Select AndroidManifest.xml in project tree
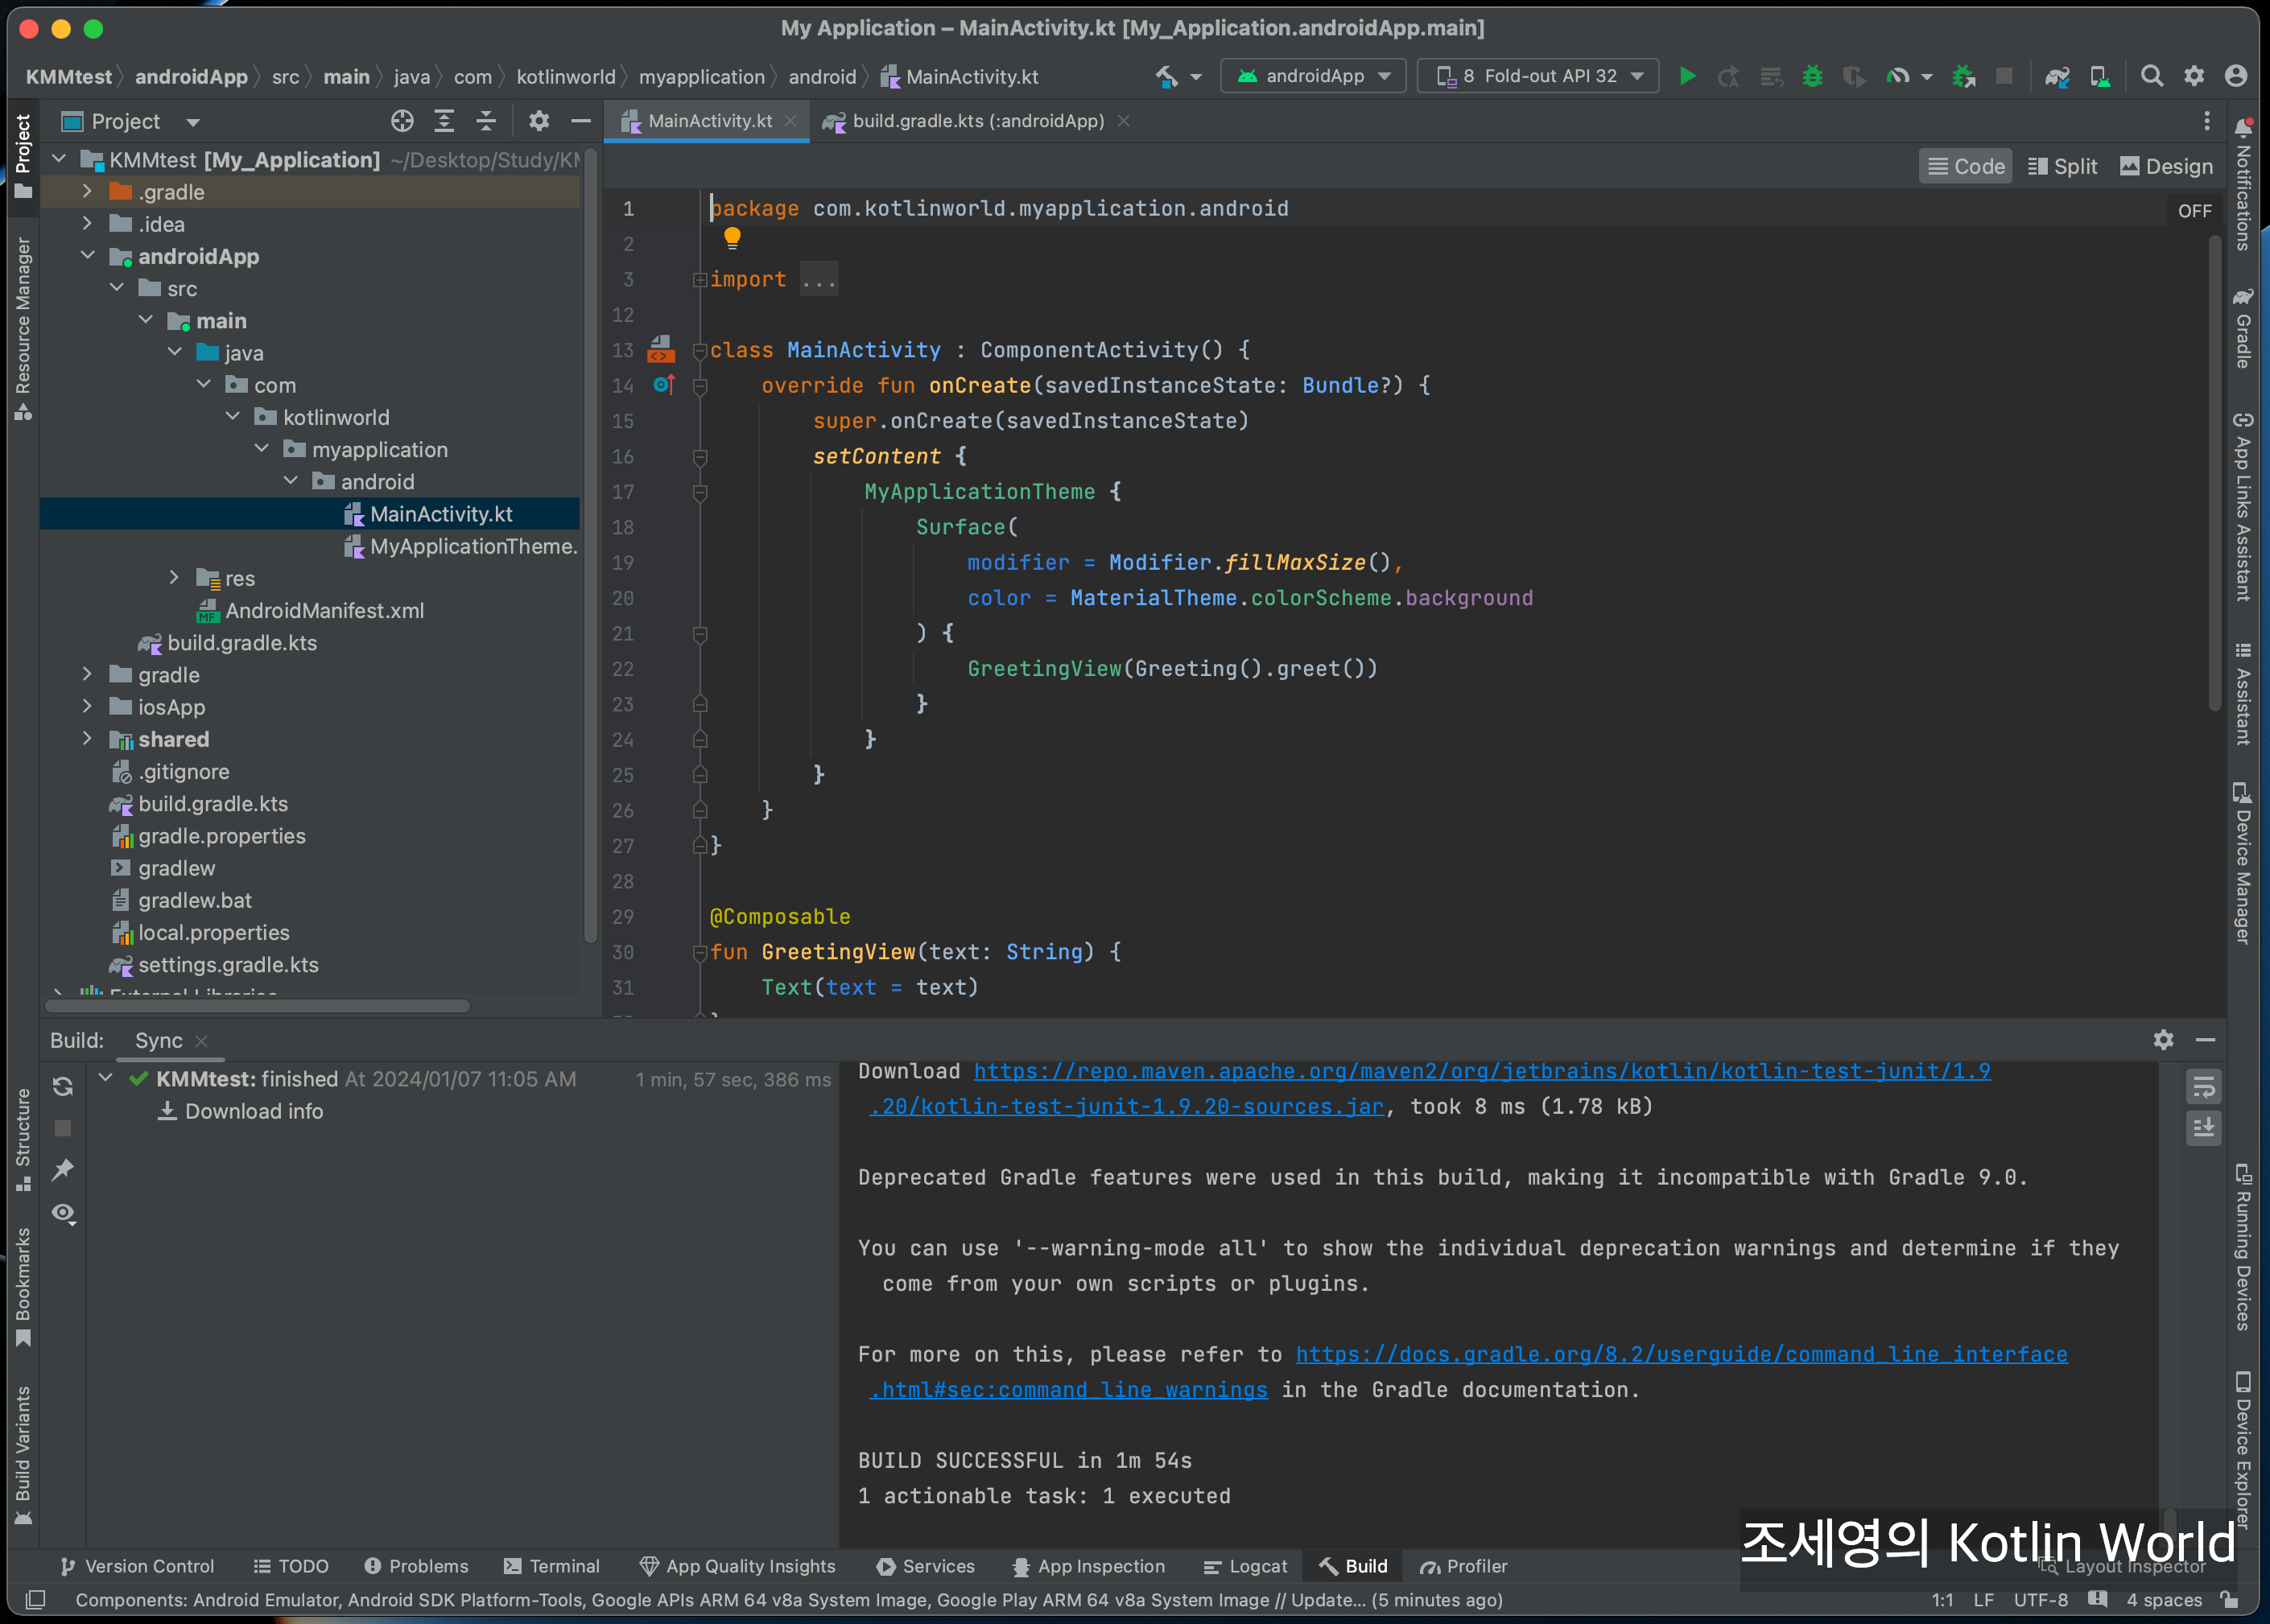Screen dimensions: 2270x1624 tap(324, 610)
